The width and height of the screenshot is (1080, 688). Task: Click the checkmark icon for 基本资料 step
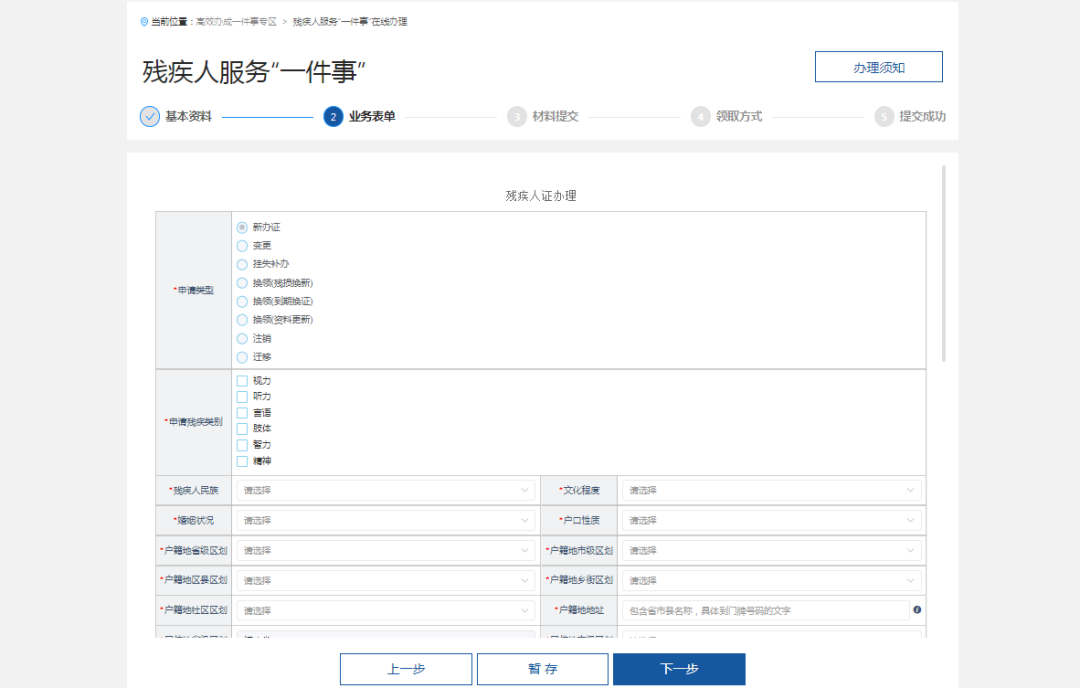[150, 116]
